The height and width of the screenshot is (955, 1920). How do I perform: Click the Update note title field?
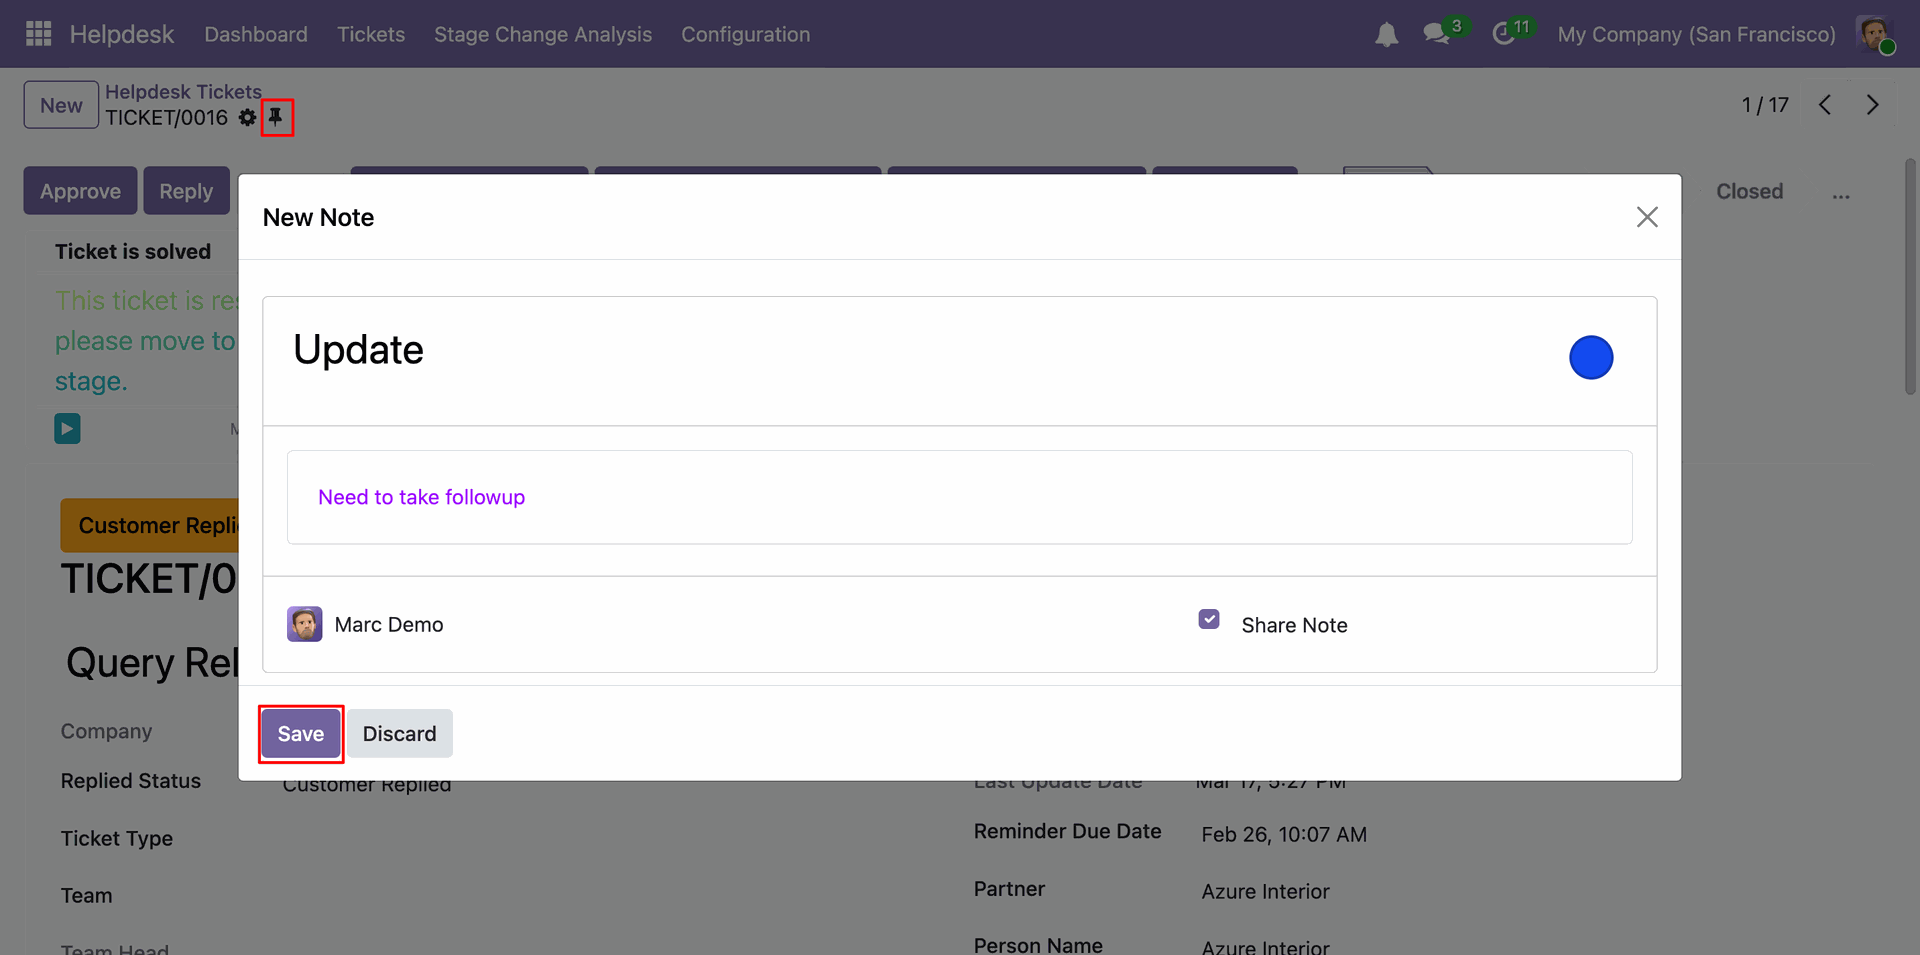pyautogui.click(x=359, y=351)
